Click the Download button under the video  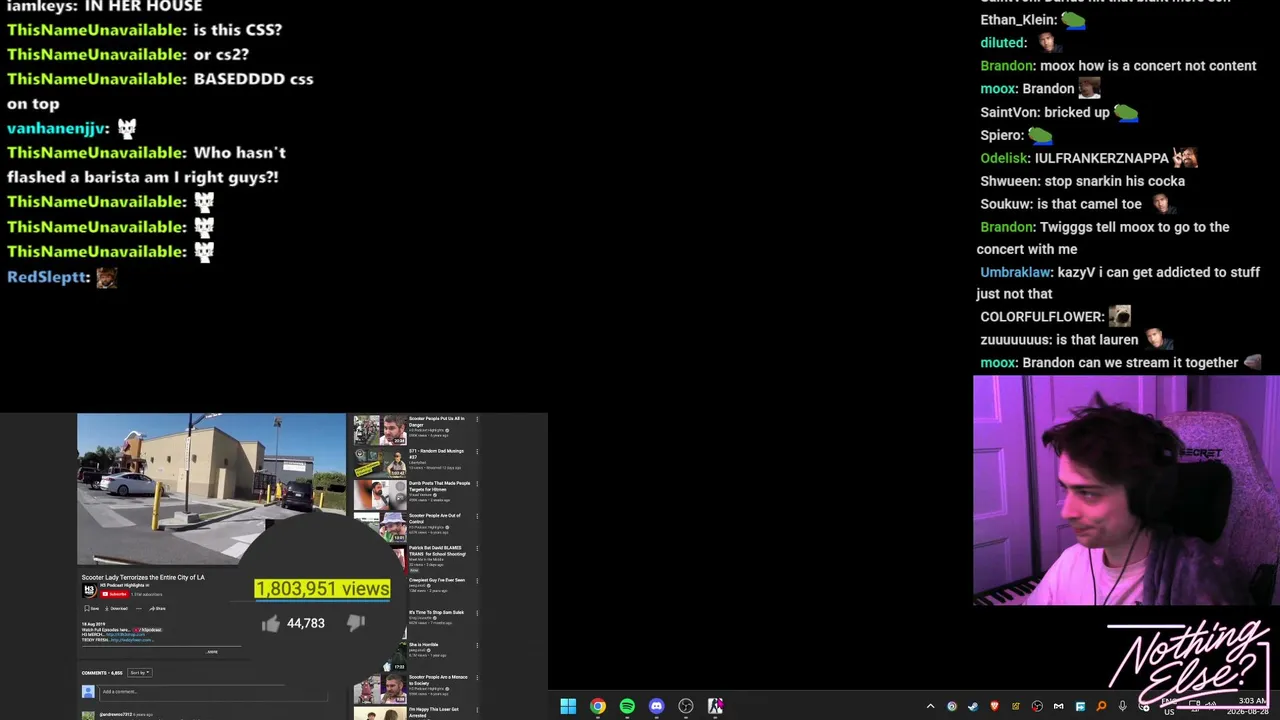point(117,608)
